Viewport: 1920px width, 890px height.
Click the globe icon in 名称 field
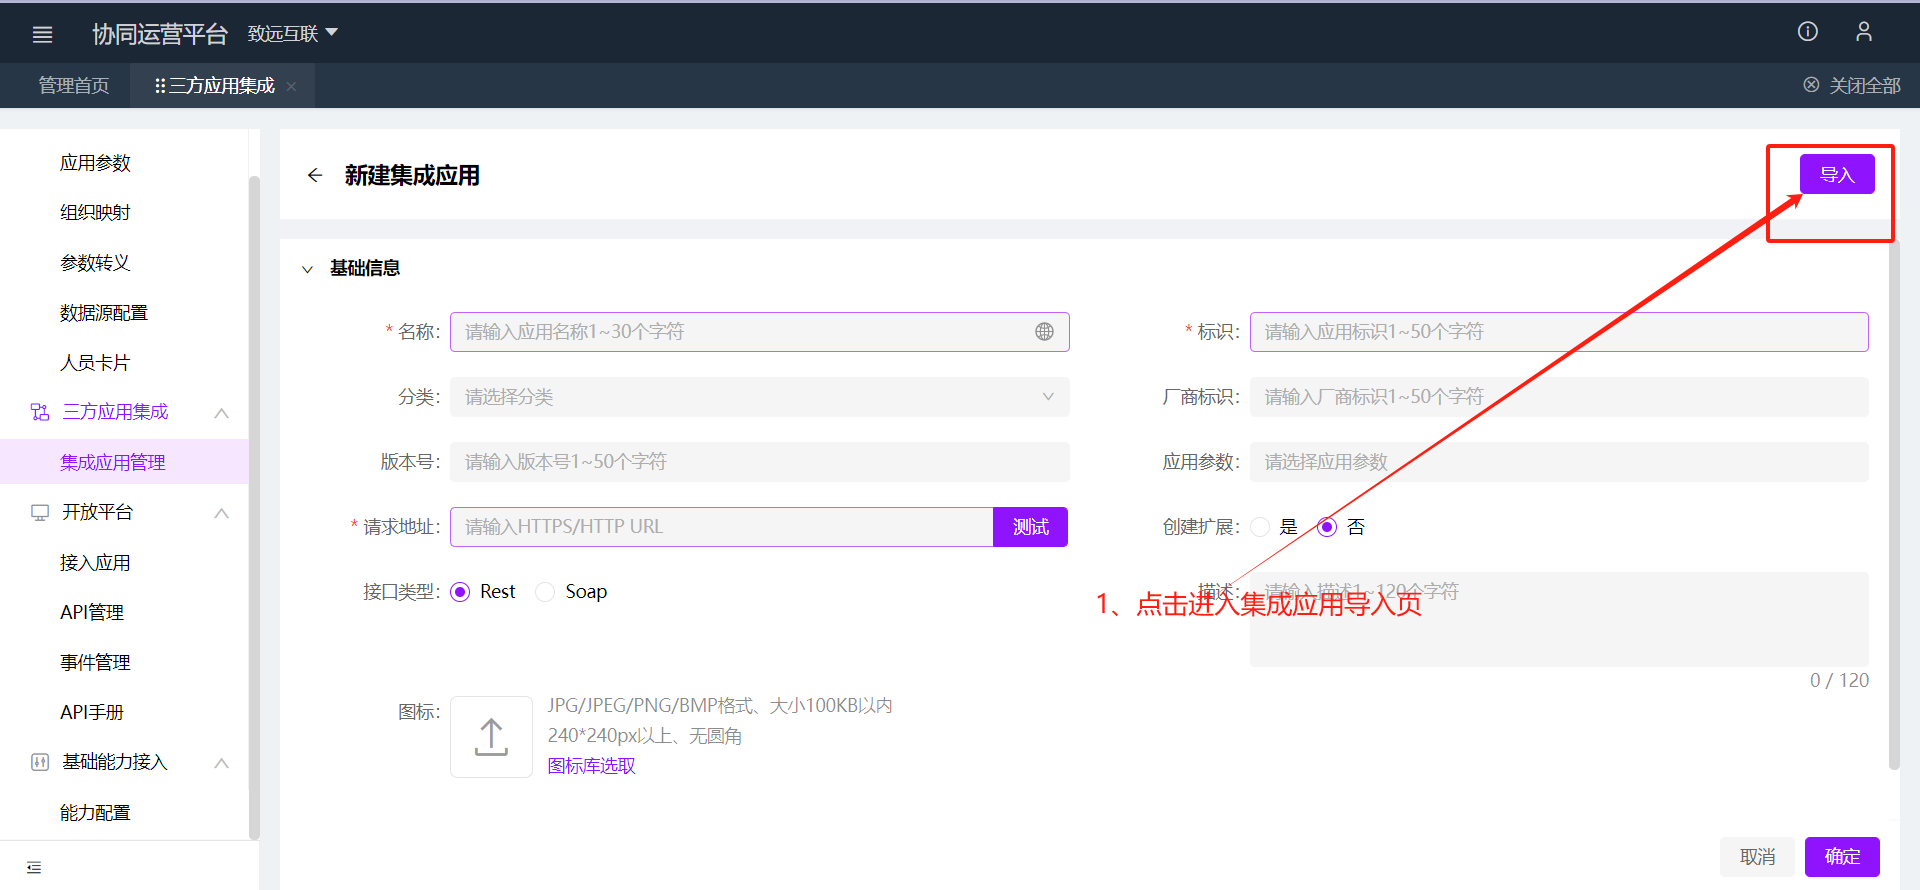[1044, 332]
